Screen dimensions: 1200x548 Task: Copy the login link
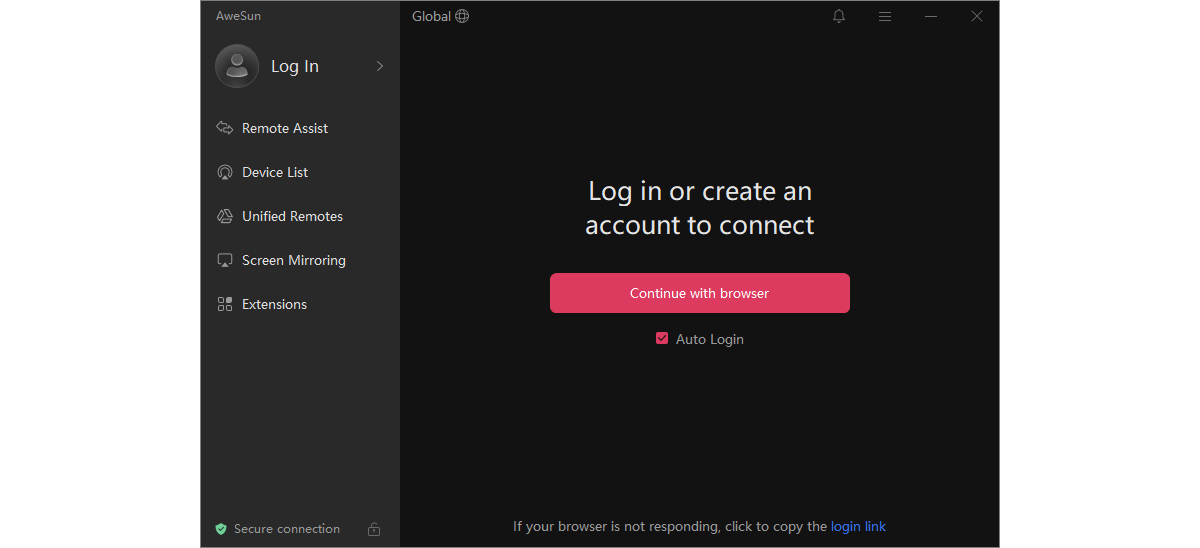pyautogui.click(x=858, y=526)
